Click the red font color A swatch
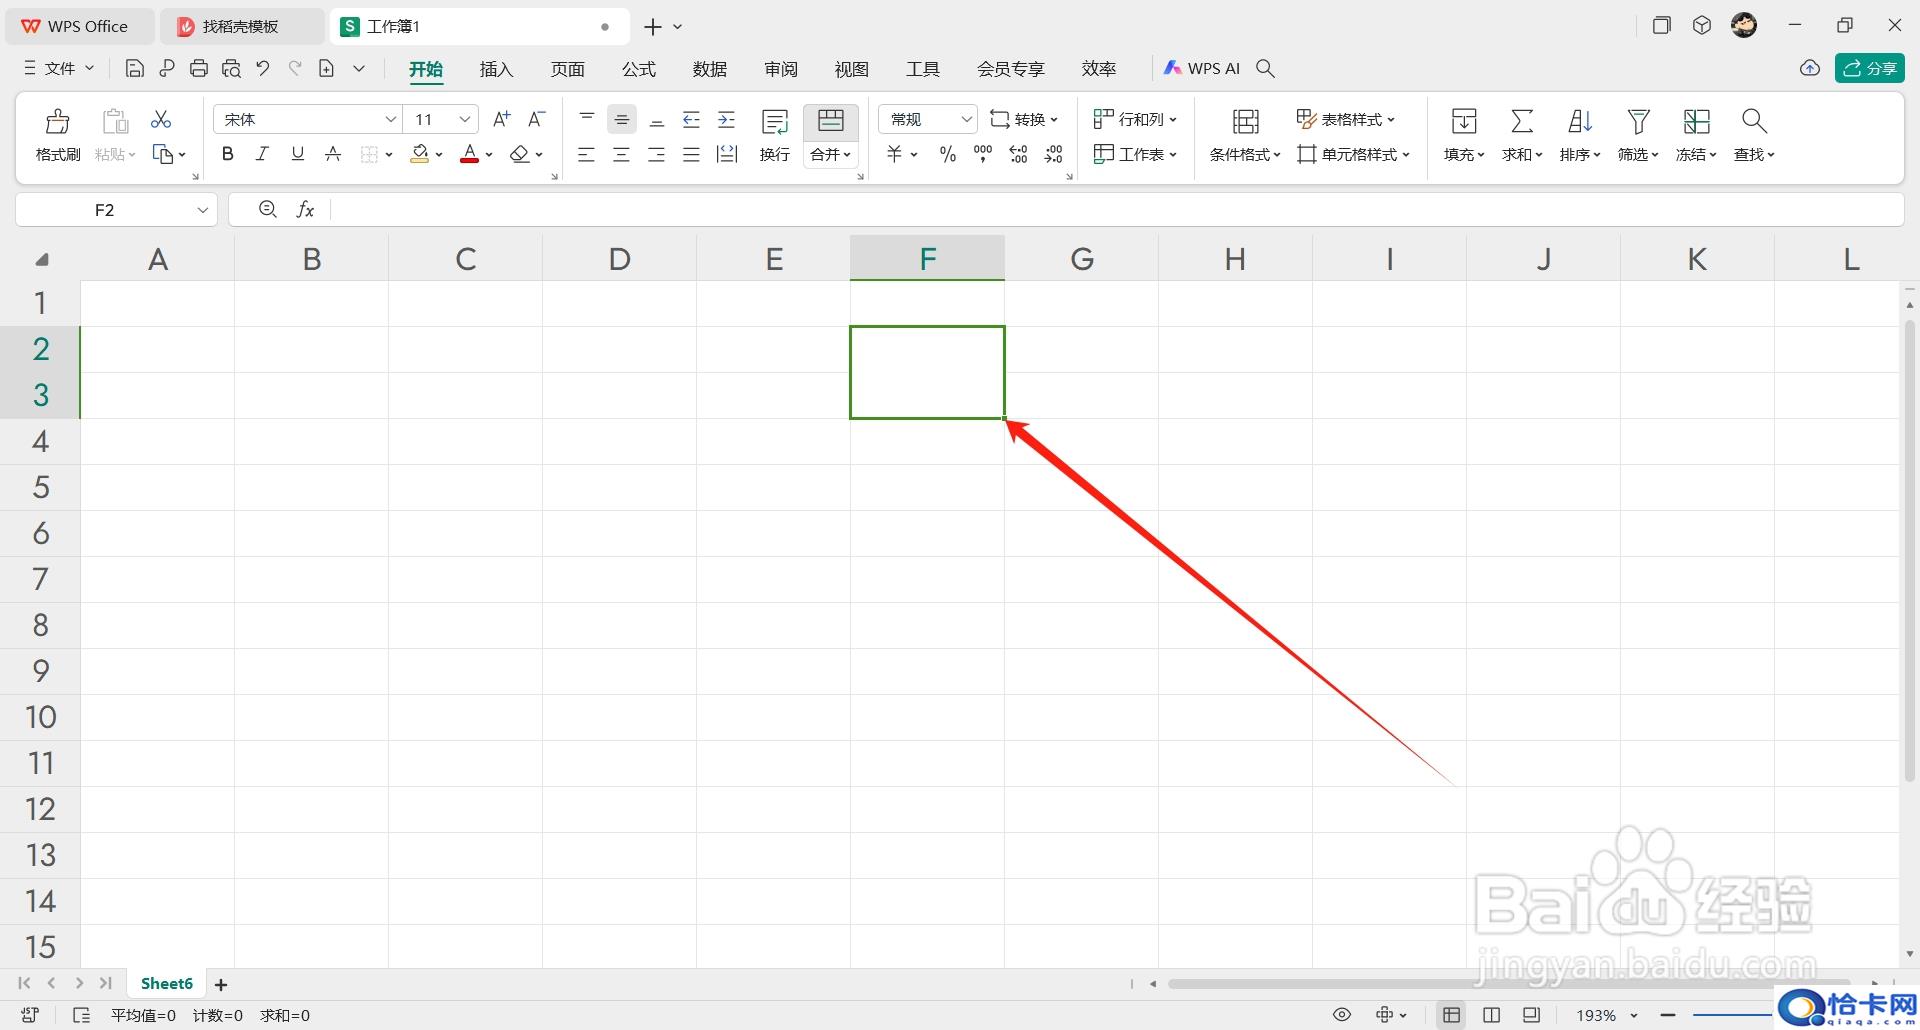The image size is (1920, 1030). click(469, 154)
